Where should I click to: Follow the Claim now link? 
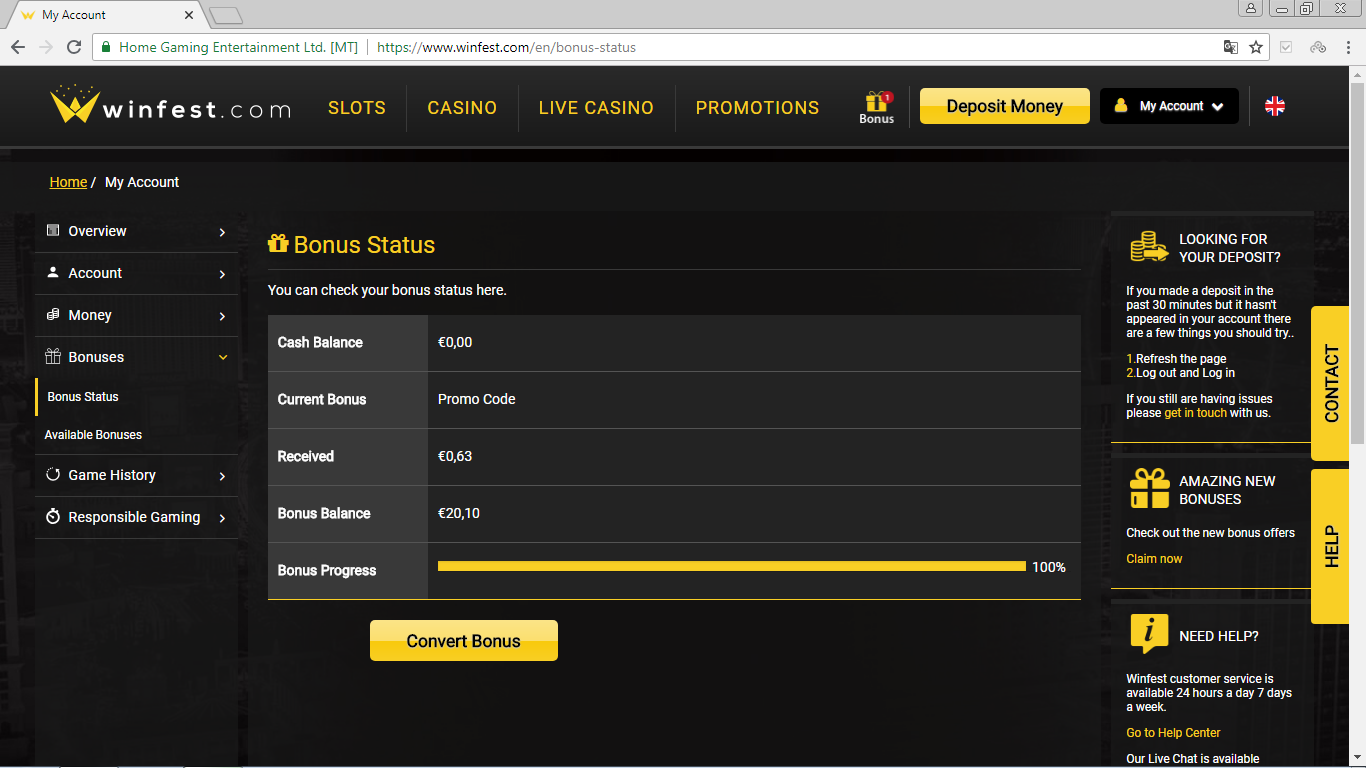coord(1154,559)
